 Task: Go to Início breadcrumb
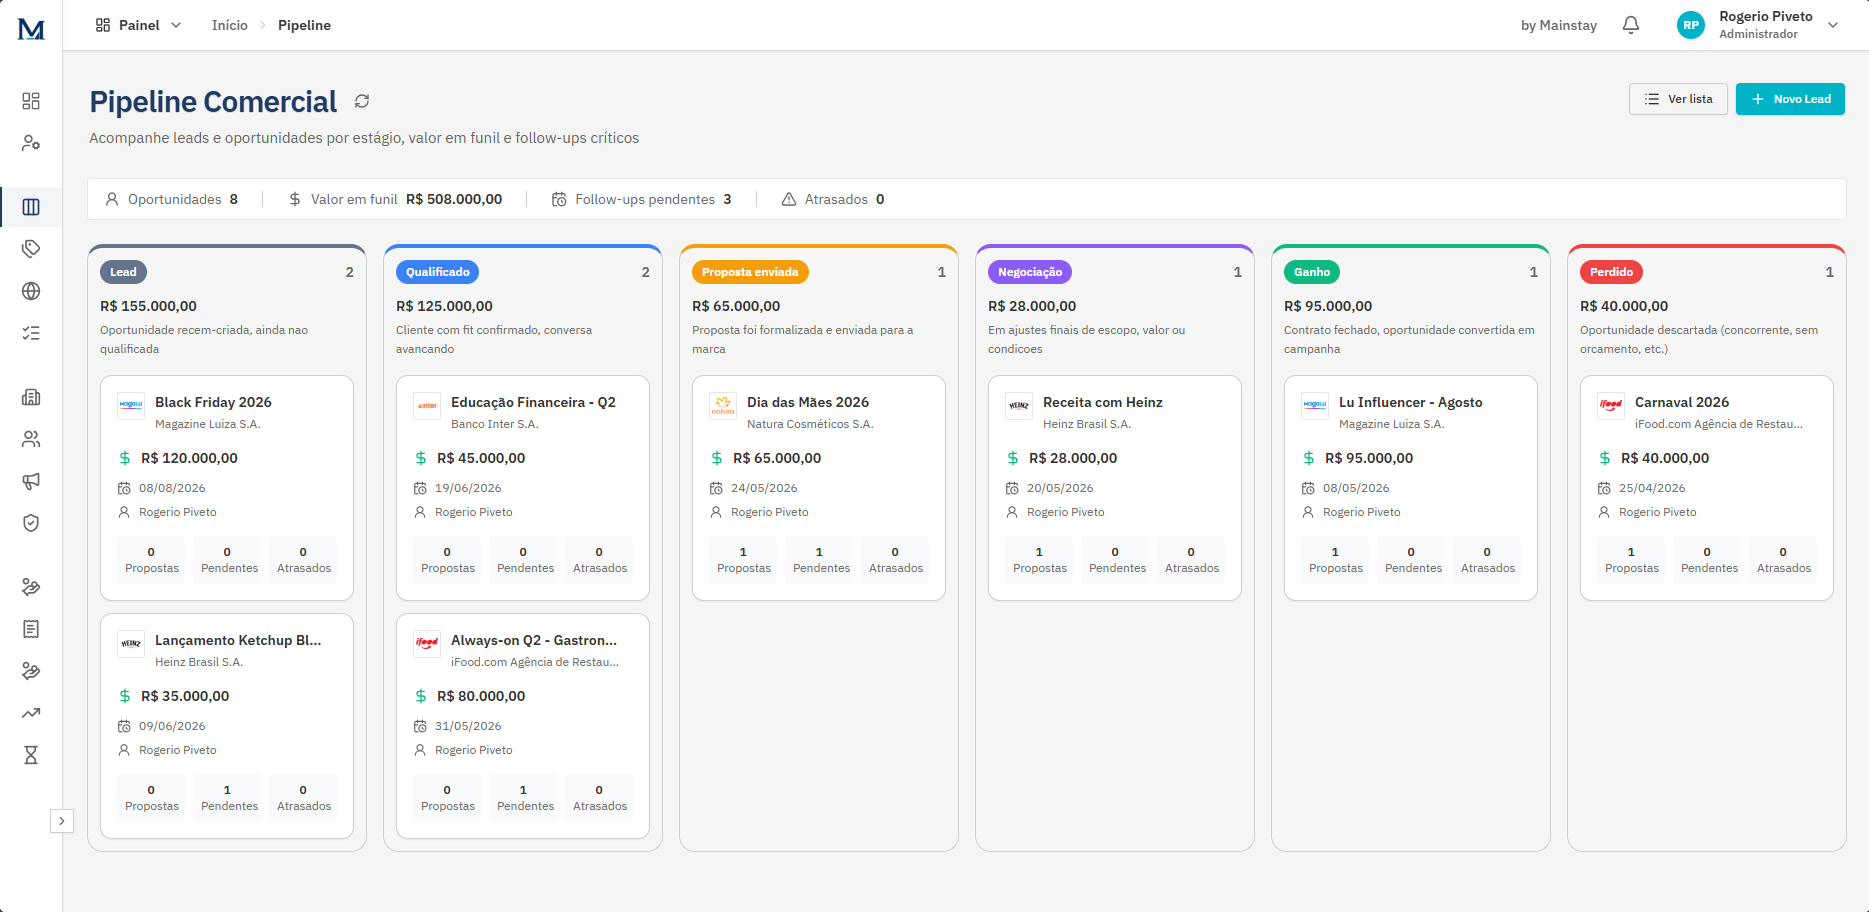[230, 25]
